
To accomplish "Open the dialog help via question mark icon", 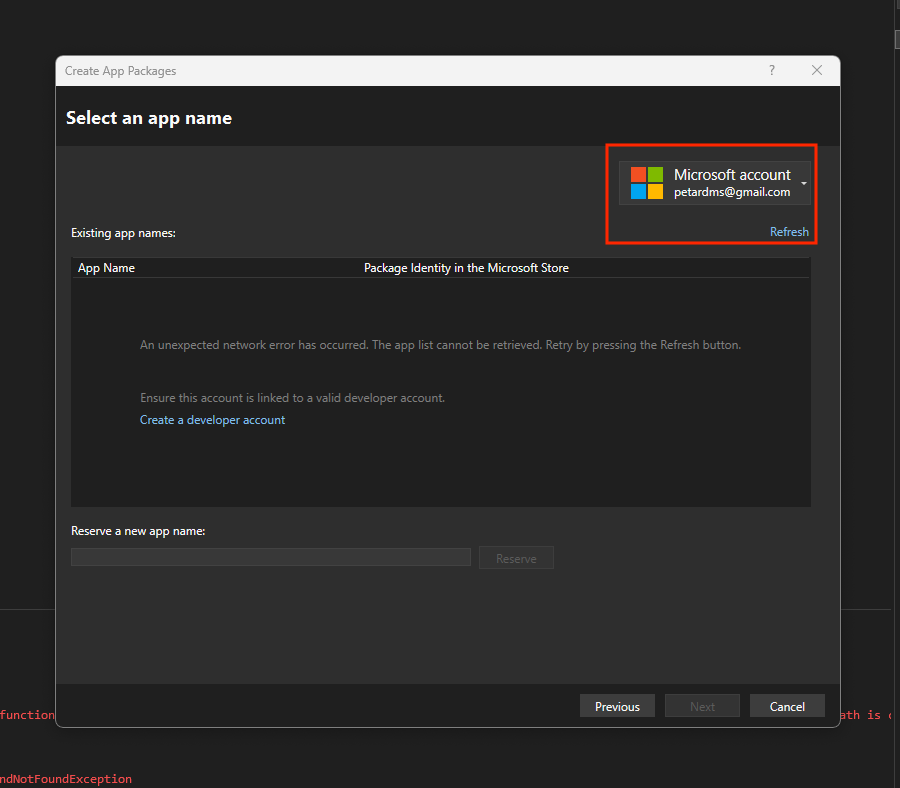I will coord(771,70).
